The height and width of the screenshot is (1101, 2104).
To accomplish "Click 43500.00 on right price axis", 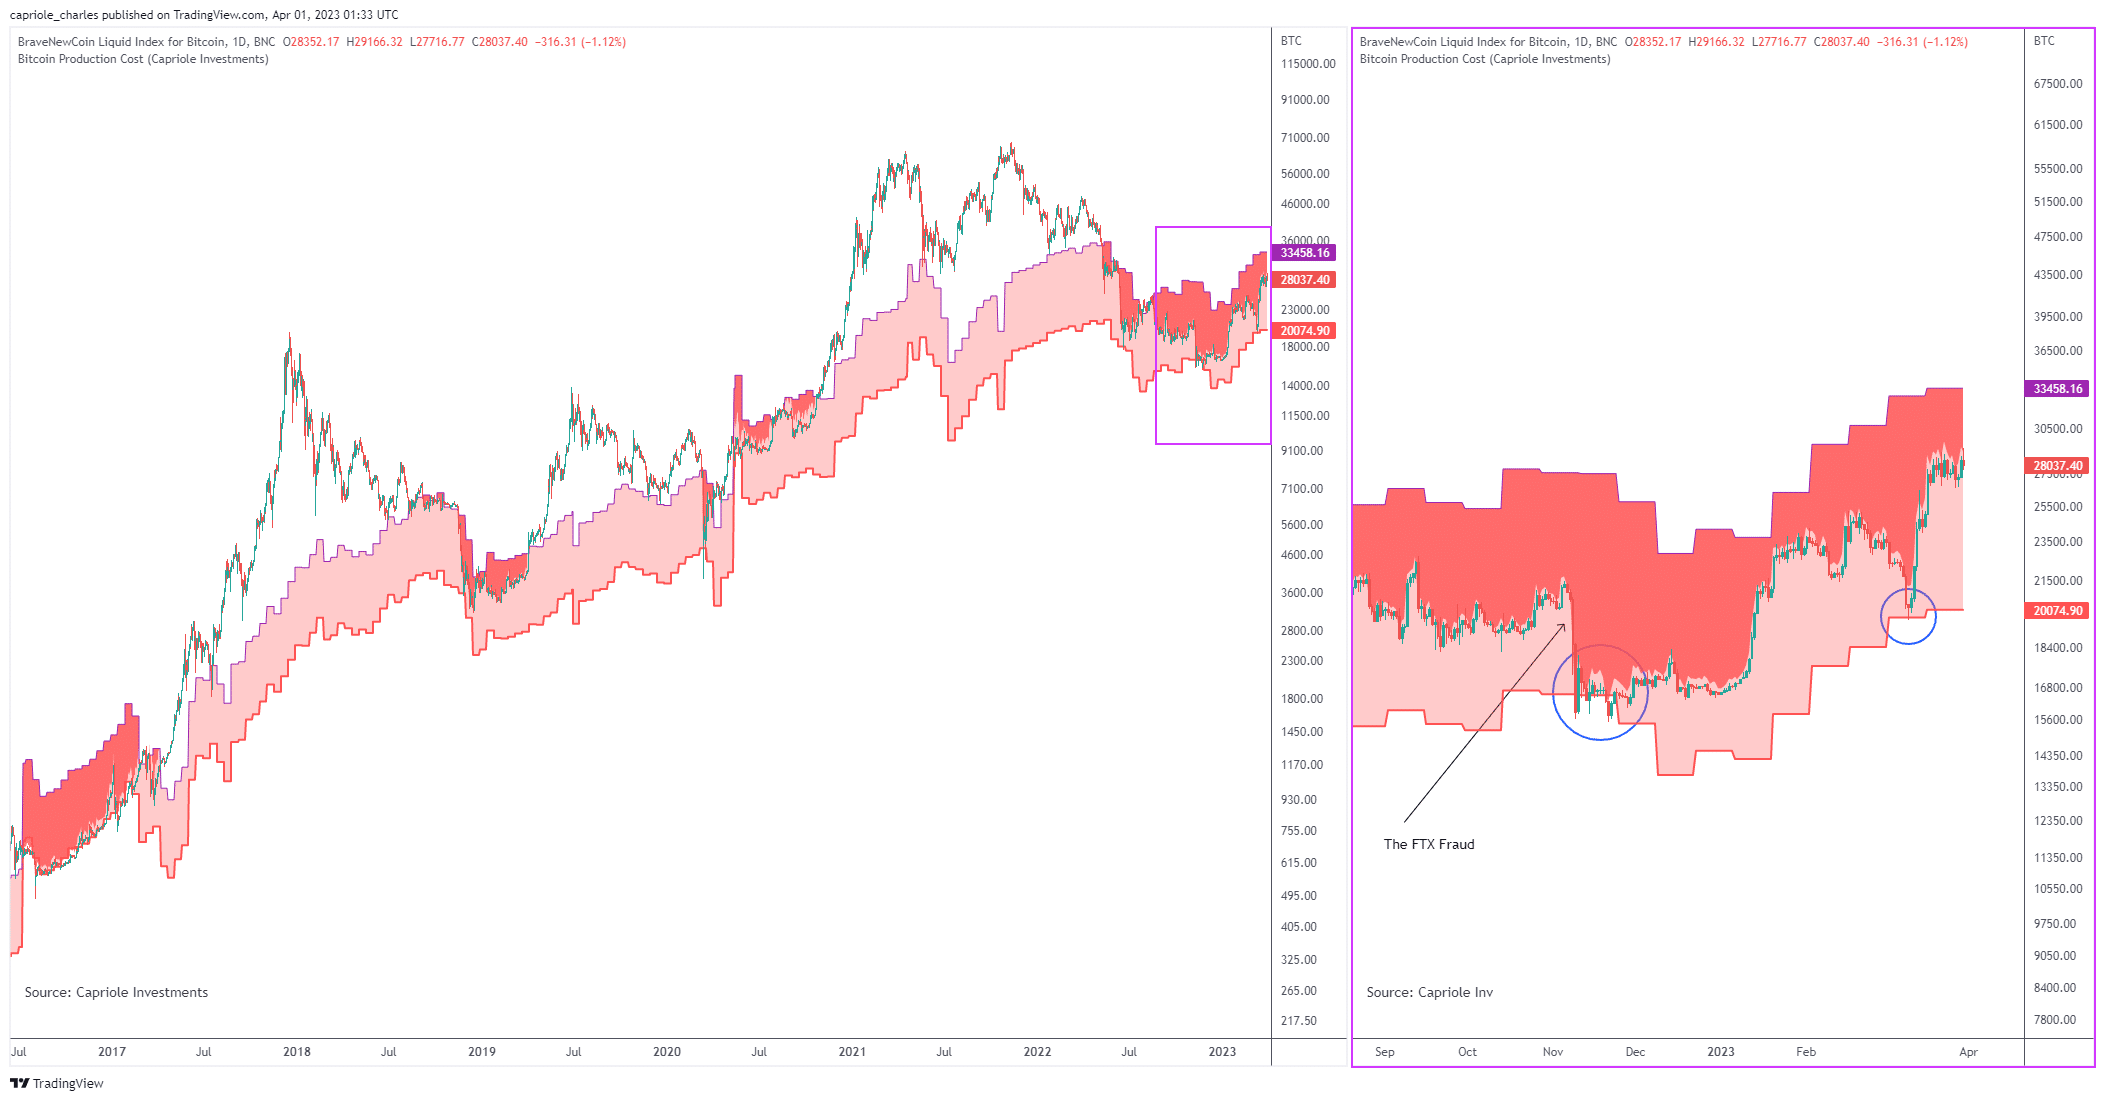I will (x=2058, y=275).
